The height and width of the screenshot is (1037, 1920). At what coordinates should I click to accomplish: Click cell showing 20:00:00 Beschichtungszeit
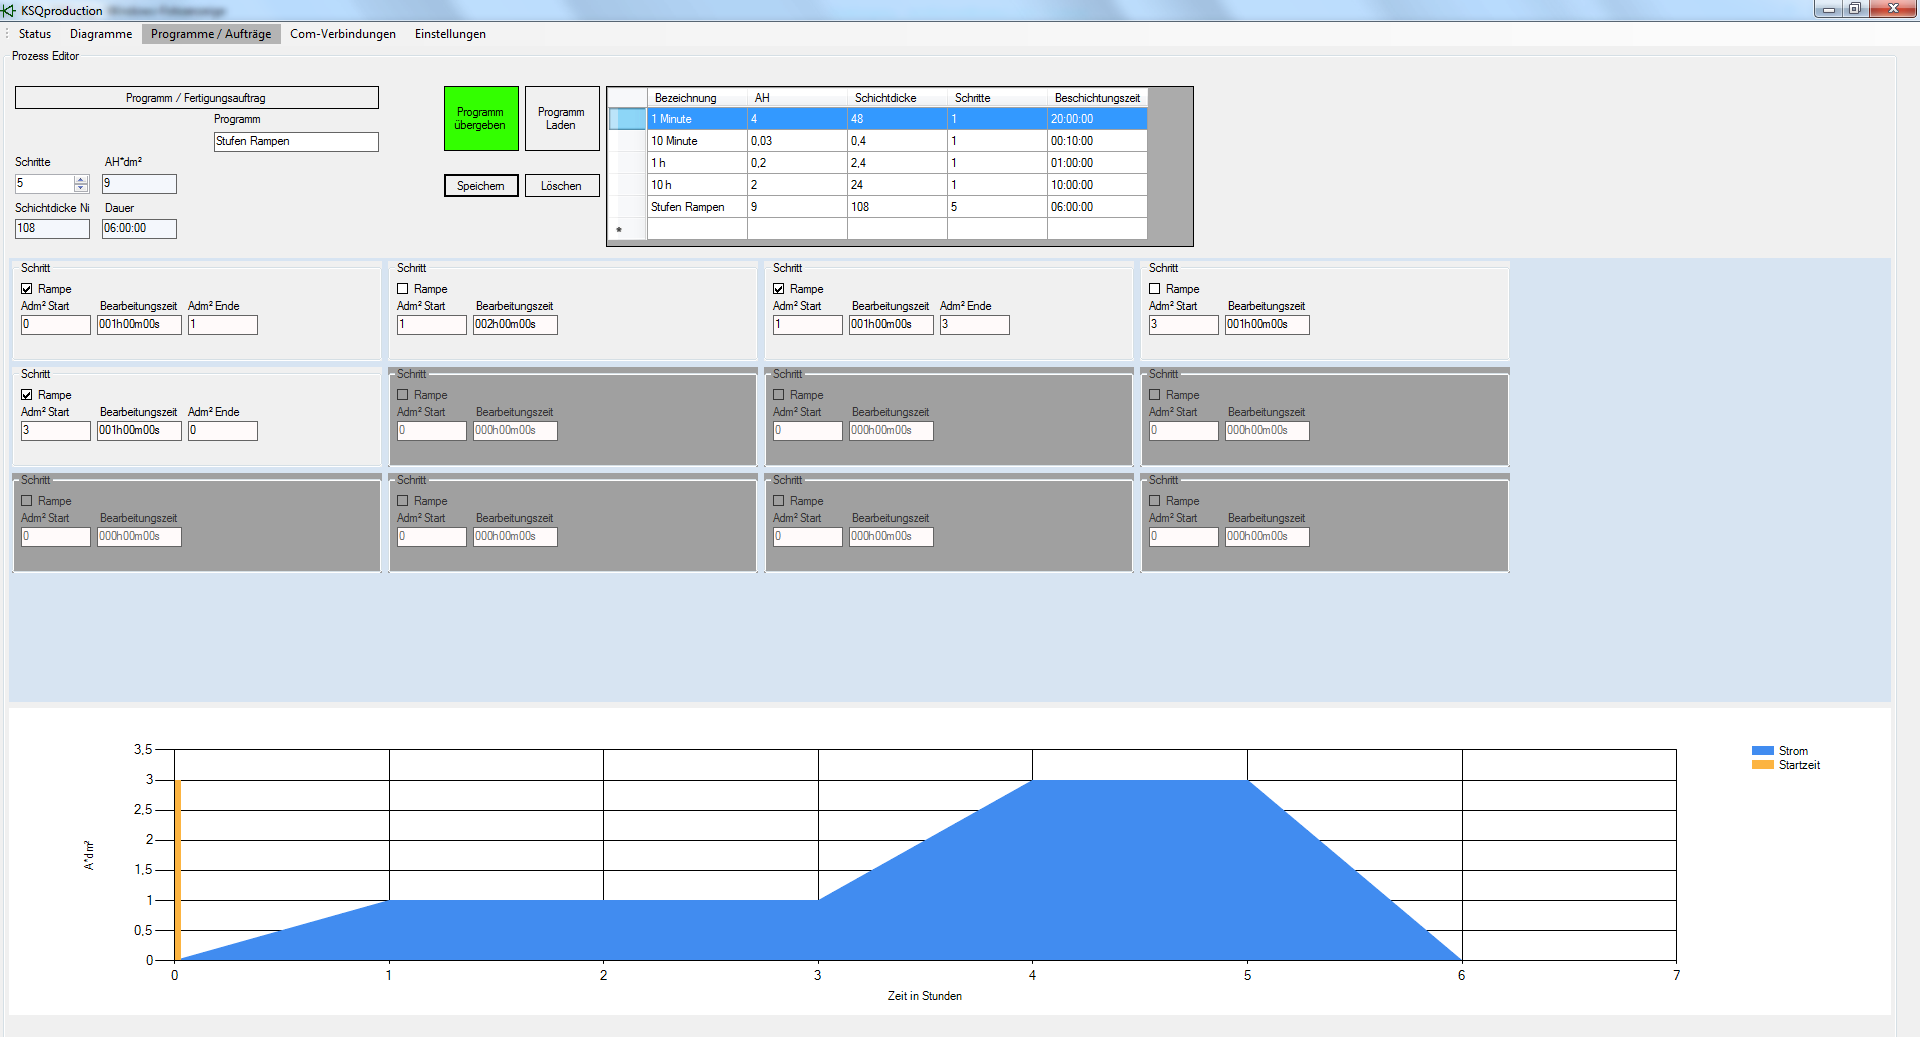[x=1097, y=119]
